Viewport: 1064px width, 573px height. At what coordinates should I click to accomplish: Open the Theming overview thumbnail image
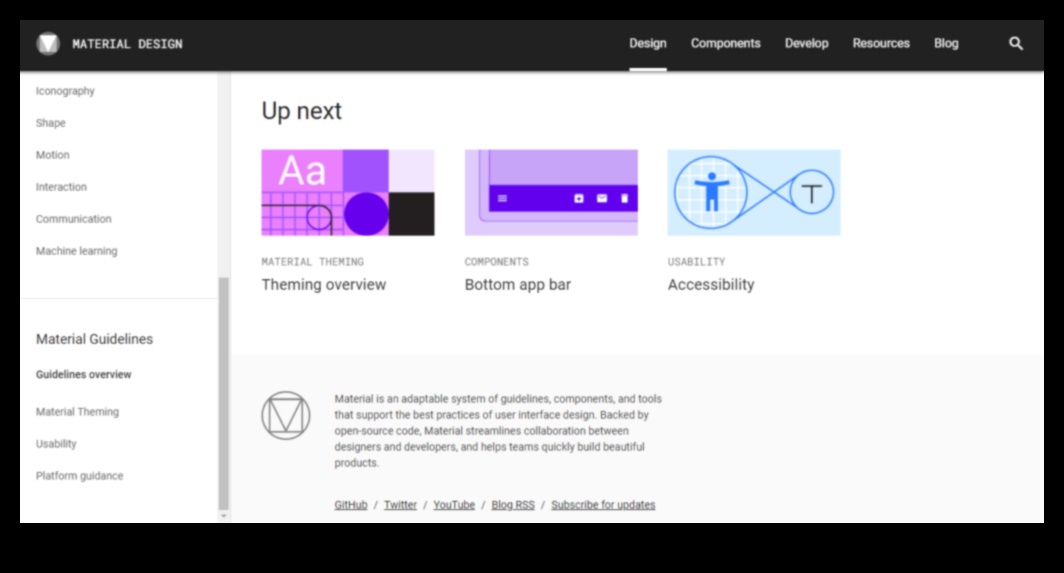click(x=348, y=193)
